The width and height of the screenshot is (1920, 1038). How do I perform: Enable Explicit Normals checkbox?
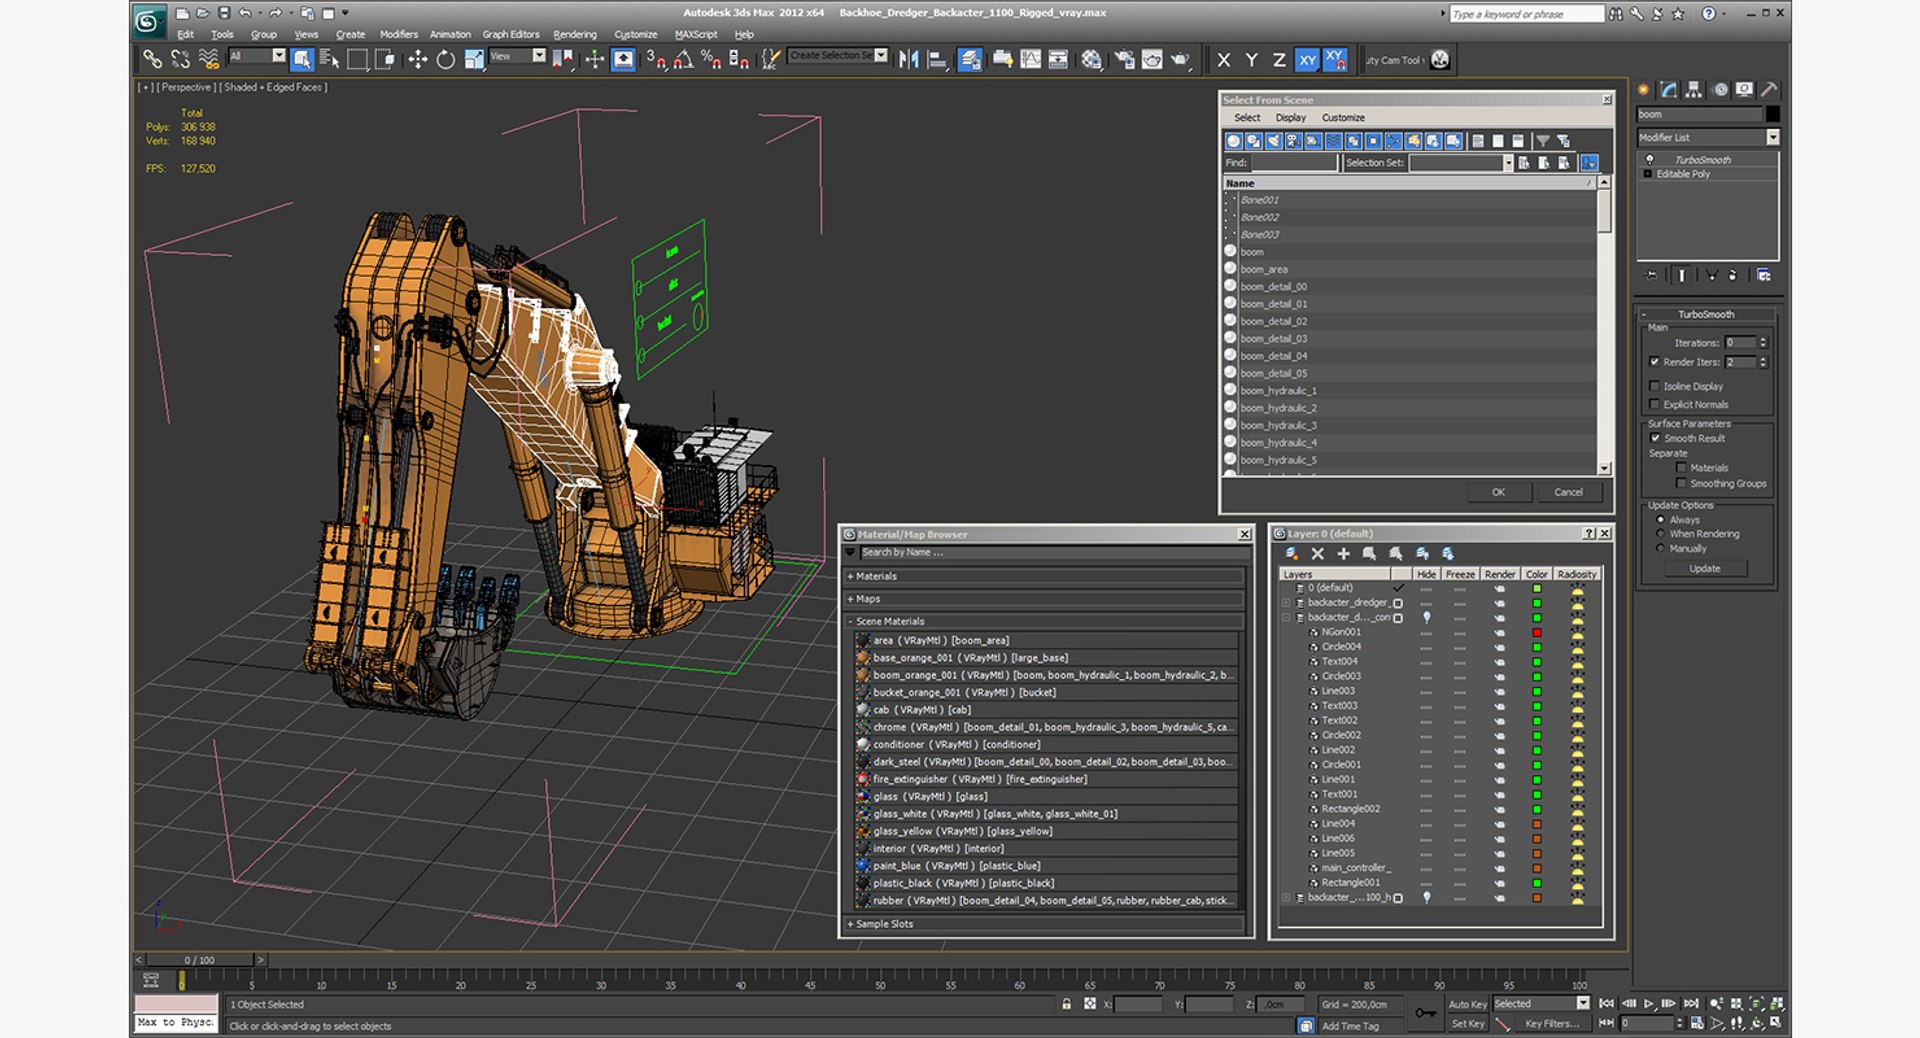pyautogui.click(x=1654, y=404)
